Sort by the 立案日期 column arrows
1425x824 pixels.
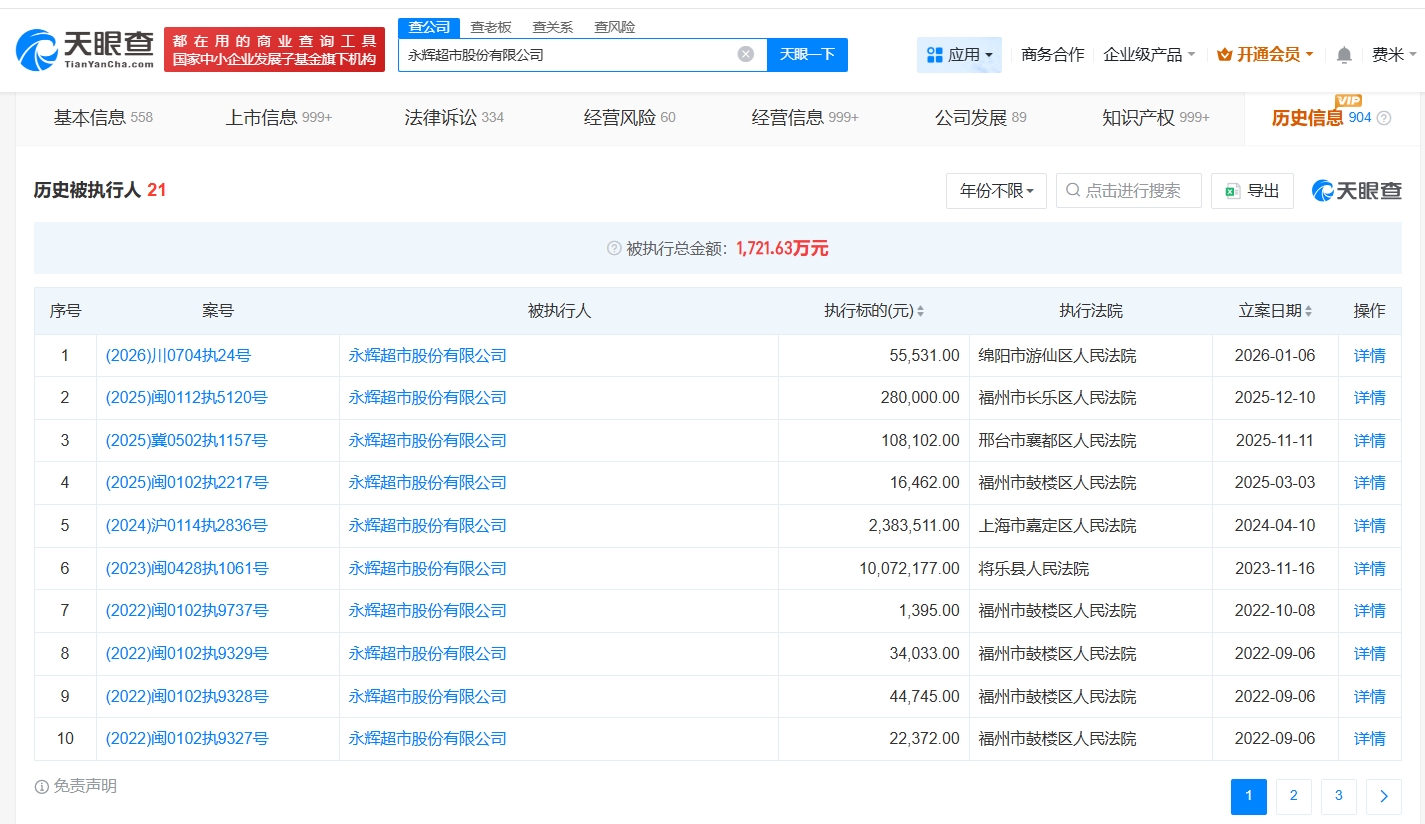pyautogui.click(x=1308, y=311)
